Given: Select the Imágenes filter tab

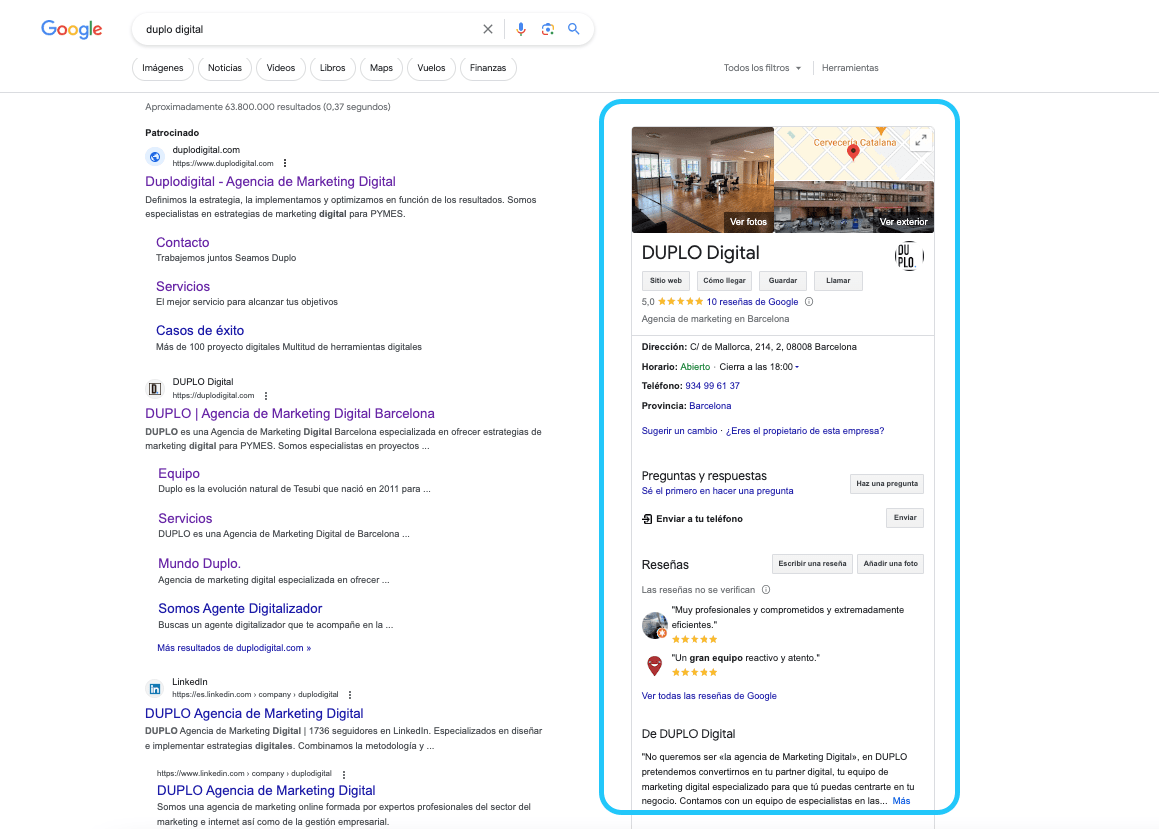Looking at the screenshot, I should pyautogui.click(x=163, y=68).
